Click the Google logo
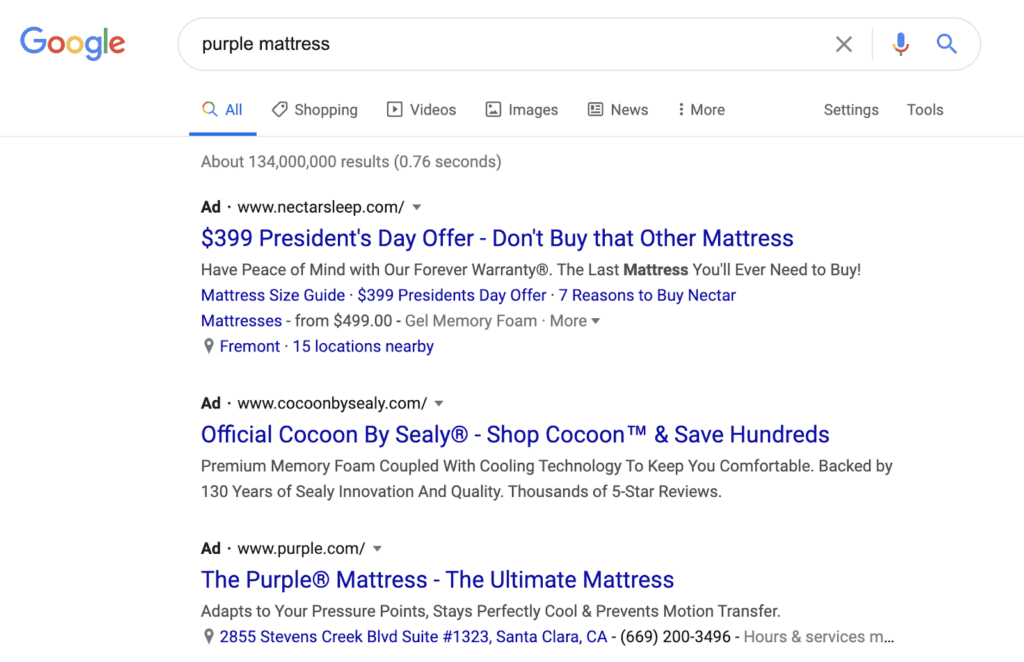The width and height of the screenshot is (1024, 662). [72, 43]
